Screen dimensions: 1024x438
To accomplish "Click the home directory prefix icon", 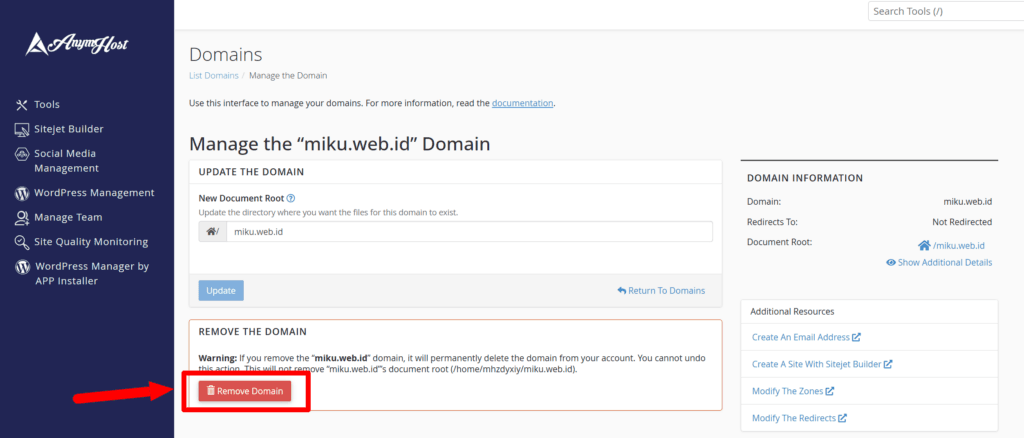I will (x=212, y=232).
